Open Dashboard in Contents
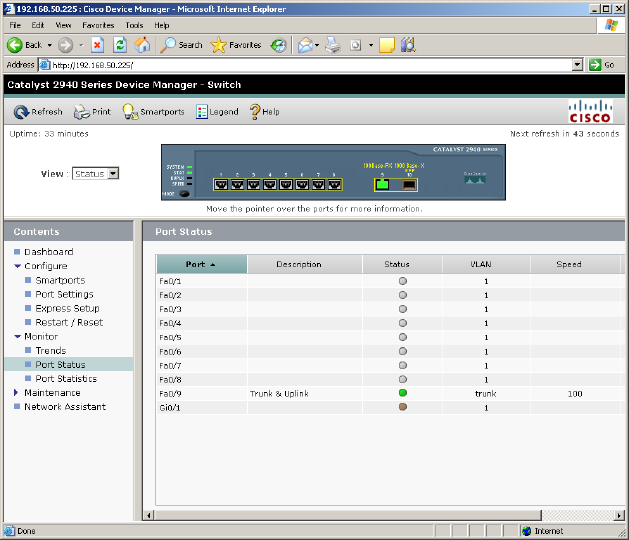The image size is (629, 540). pos(49,252)
